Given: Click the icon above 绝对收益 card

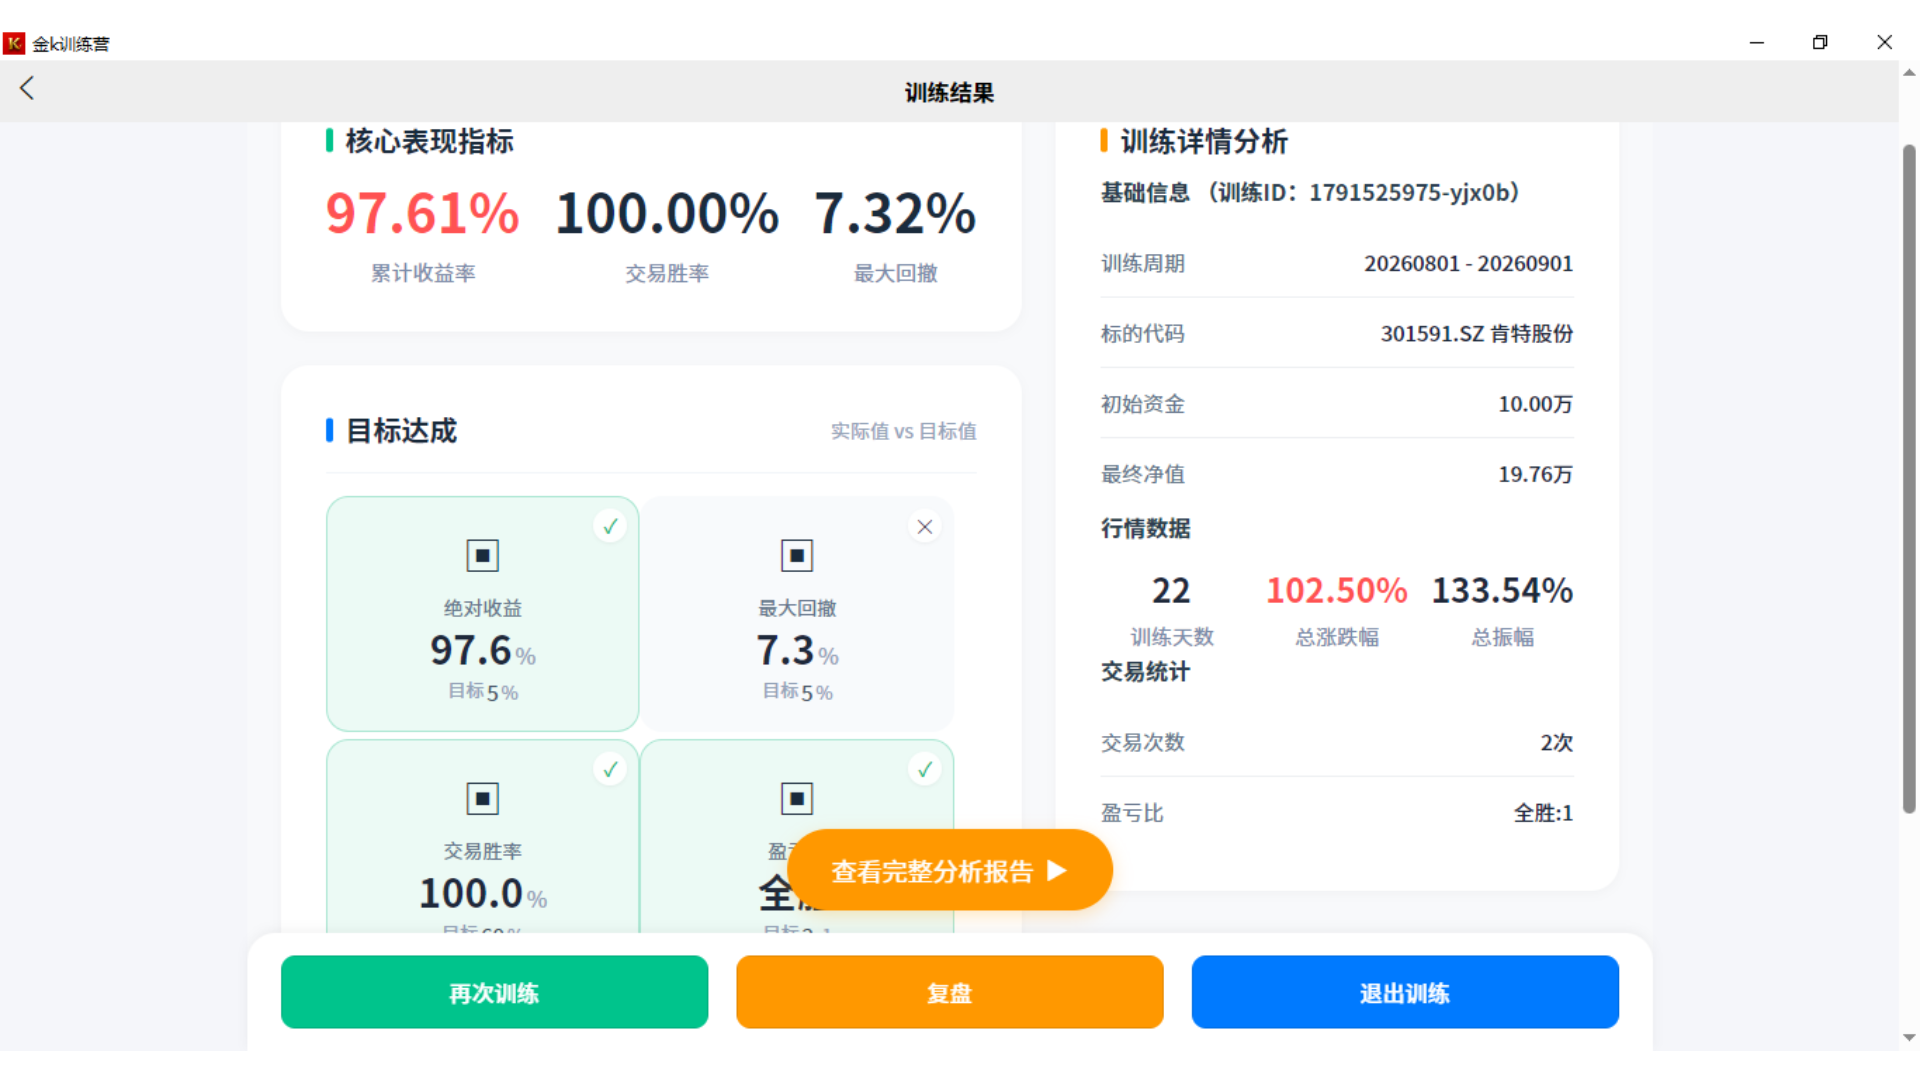Looking at the screenshot, I should click(482, 555).
